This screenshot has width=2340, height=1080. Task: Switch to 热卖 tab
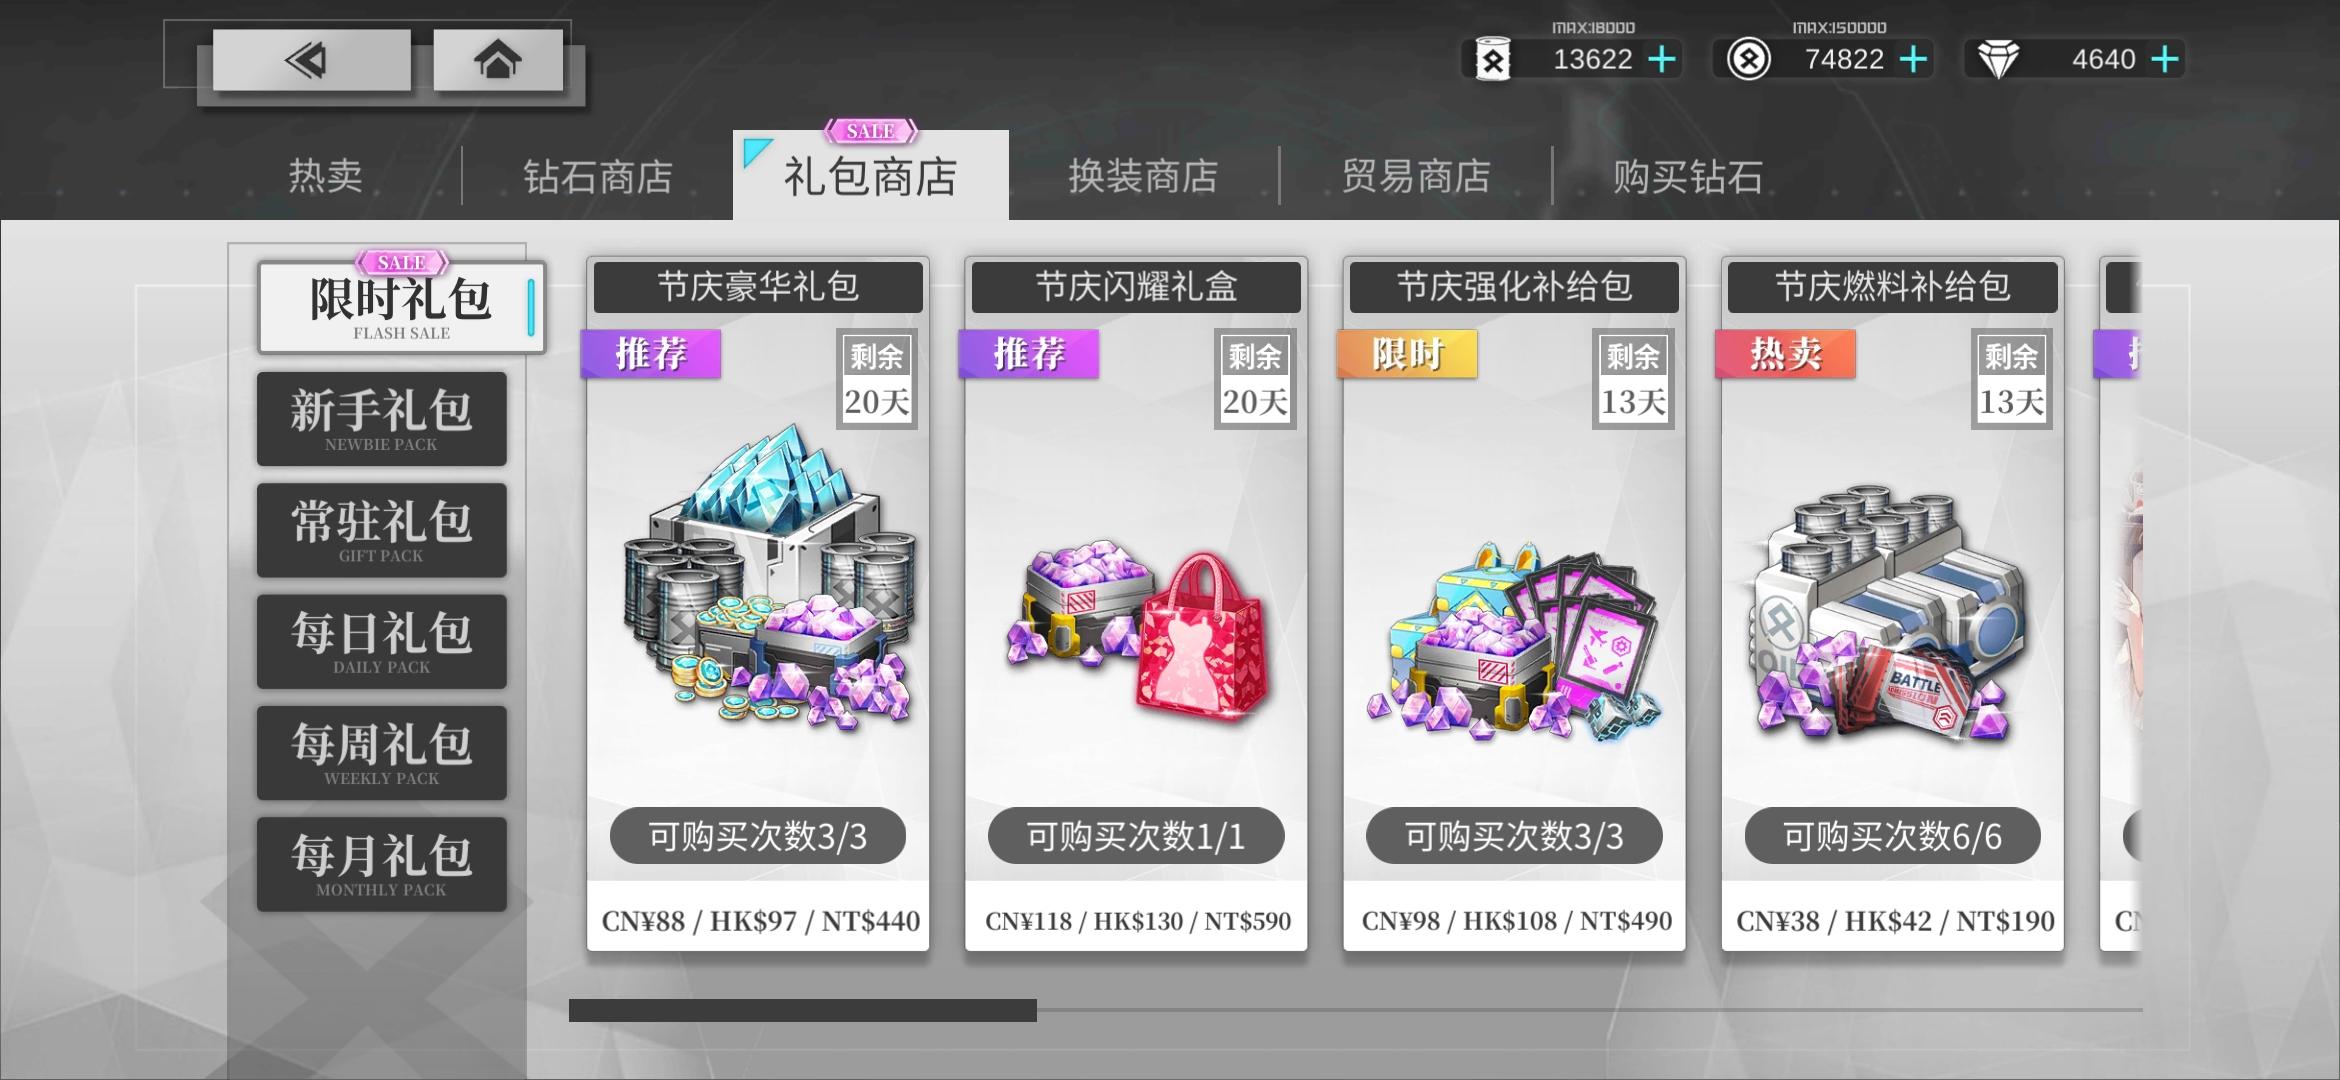click(x=326, y=176)
